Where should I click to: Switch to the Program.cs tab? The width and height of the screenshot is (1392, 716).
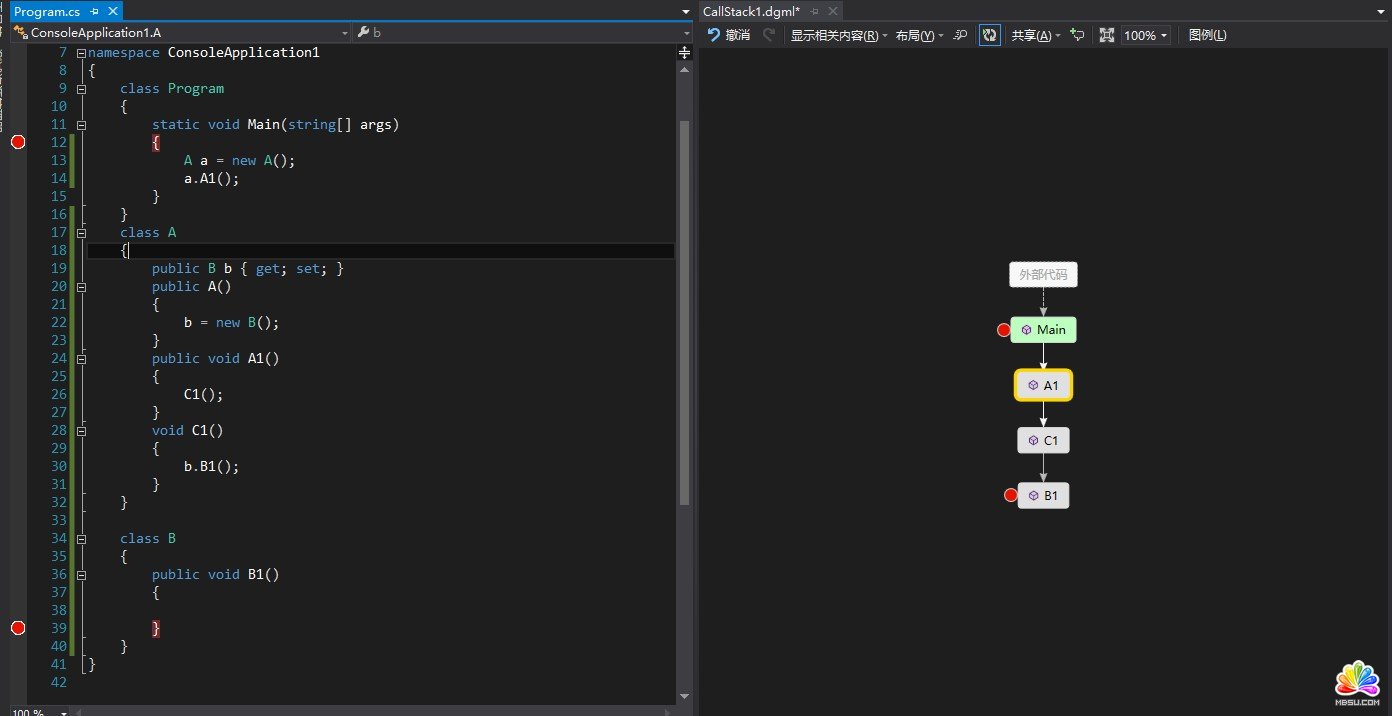(x=46, y=11)
